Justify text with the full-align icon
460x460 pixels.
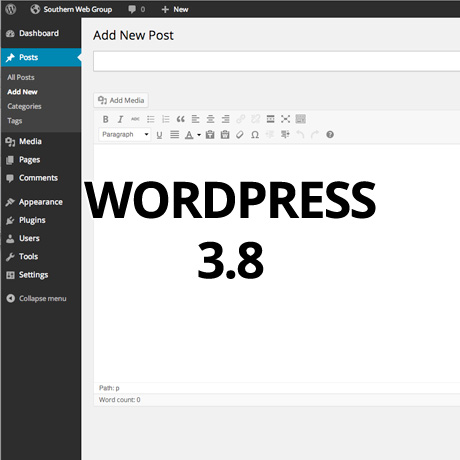pyautogui.click(x=174, y=135)
